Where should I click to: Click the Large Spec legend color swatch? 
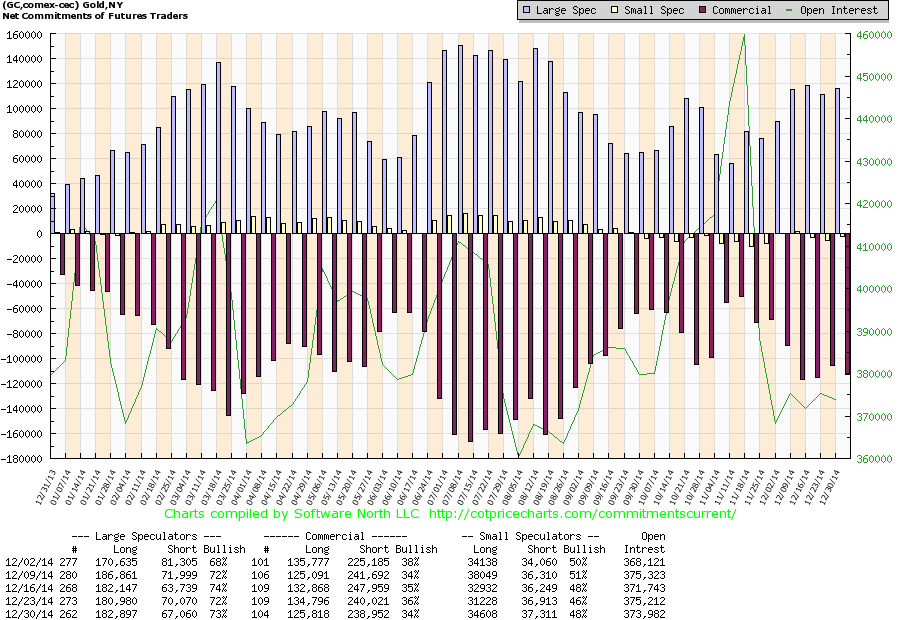point(526,10)
